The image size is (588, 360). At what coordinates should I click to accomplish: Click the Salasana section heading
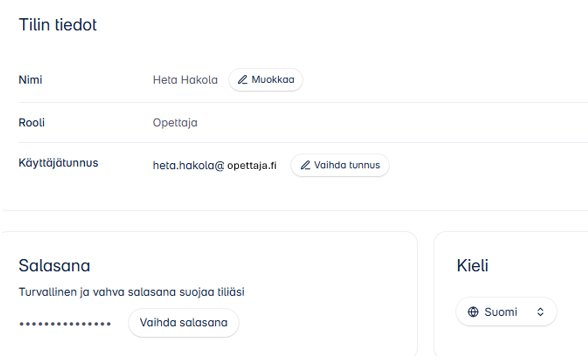tap(54, 266)
